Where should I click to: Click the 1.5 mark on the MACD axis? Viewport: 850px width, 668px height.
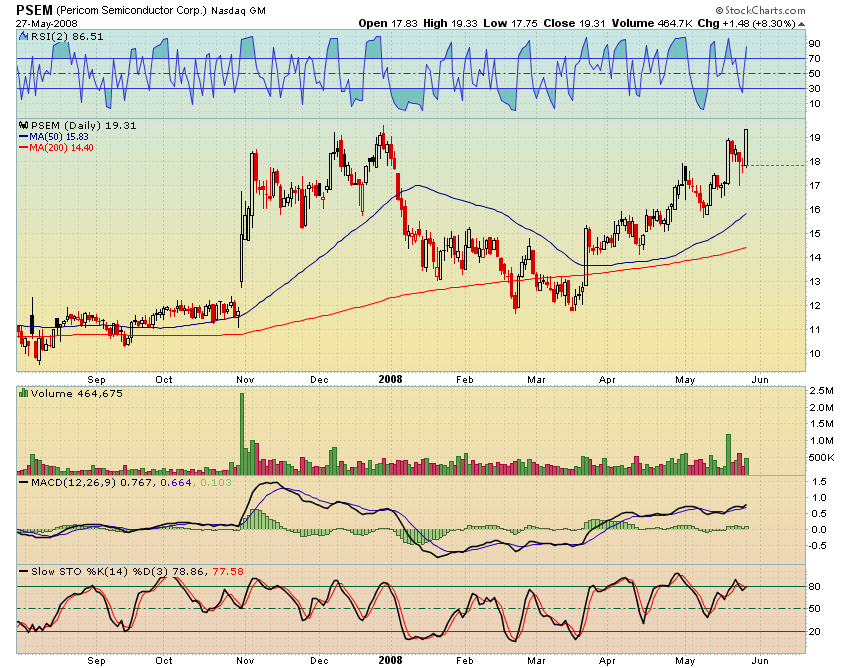(x=819, y=481)
